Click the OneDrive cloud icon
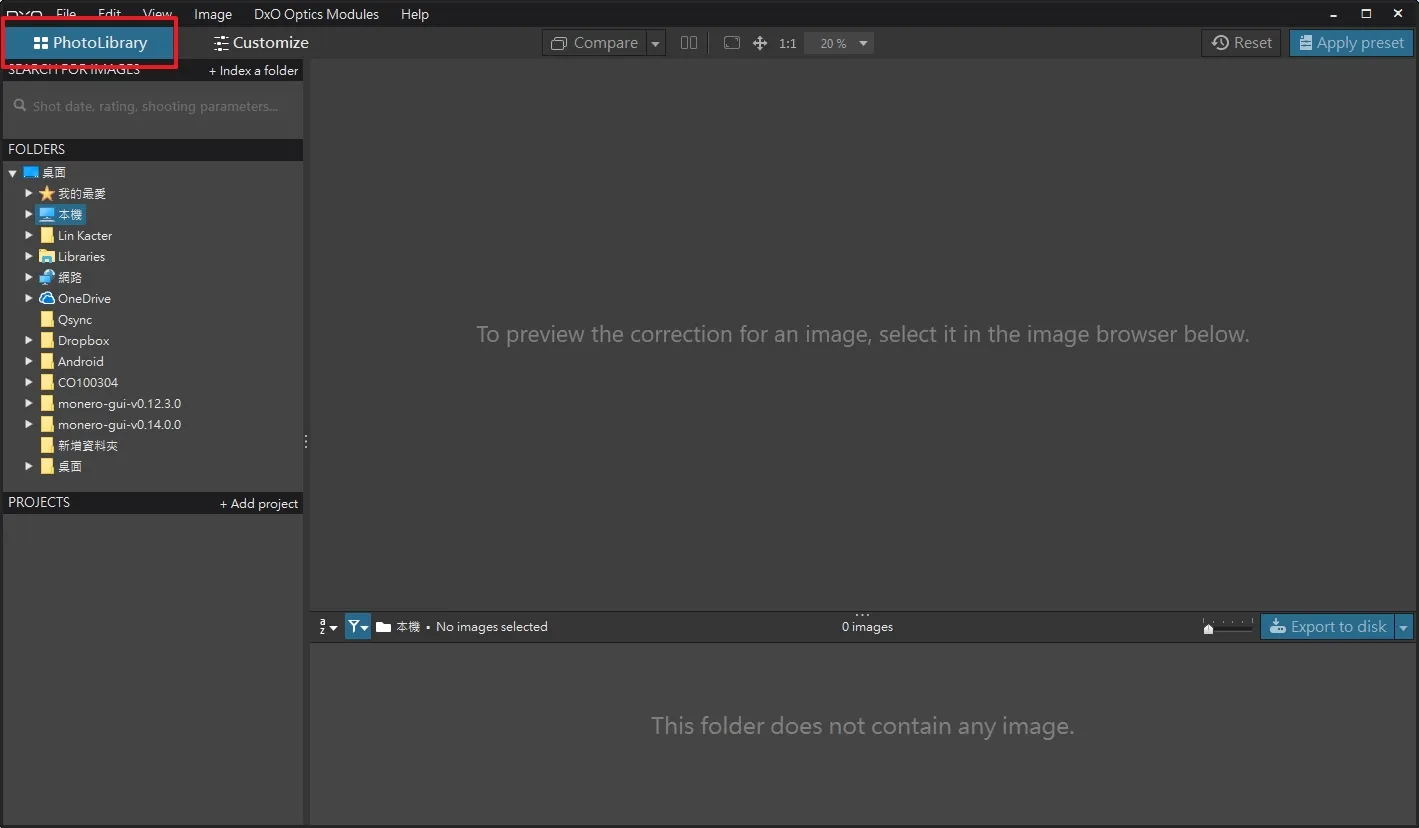 47,299
